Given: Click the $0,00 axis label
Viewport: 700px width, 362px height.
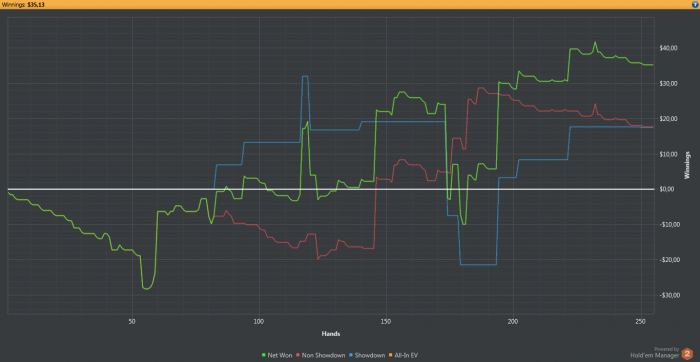Looking at the screenshot, I should (x=666, y=189).
